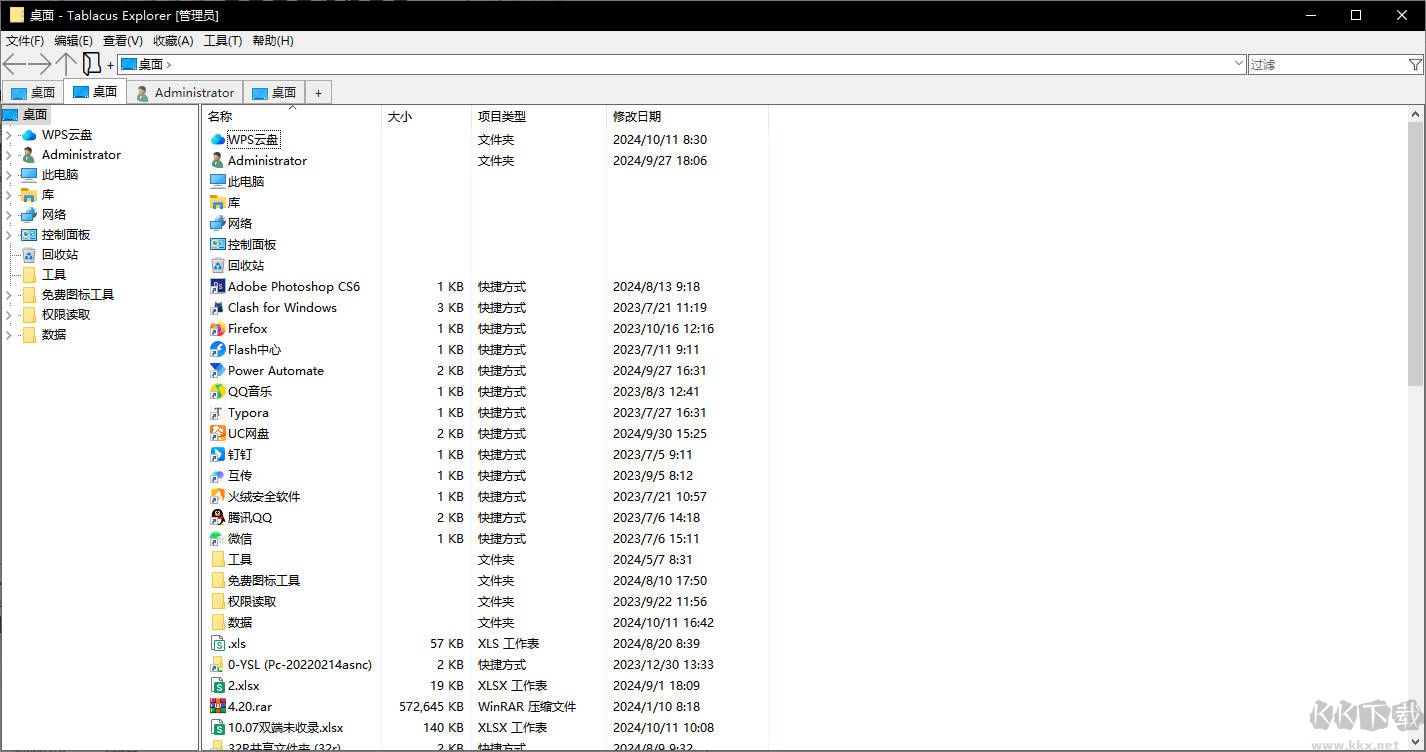Expand 权限读取 node in tree
1426x752 pixels.
click(x=9, y=315)
